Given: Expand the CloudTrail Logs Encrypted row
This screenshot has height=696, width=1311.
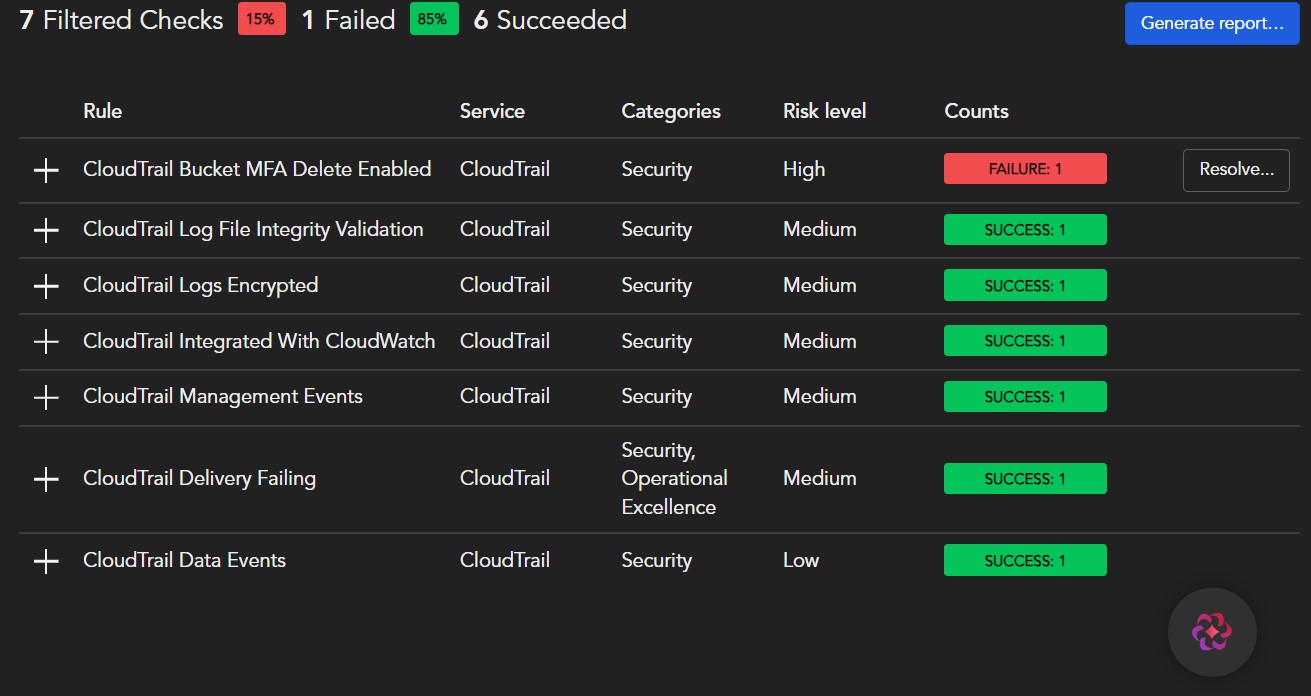Looking at the screenshot, I should [46, 285].
